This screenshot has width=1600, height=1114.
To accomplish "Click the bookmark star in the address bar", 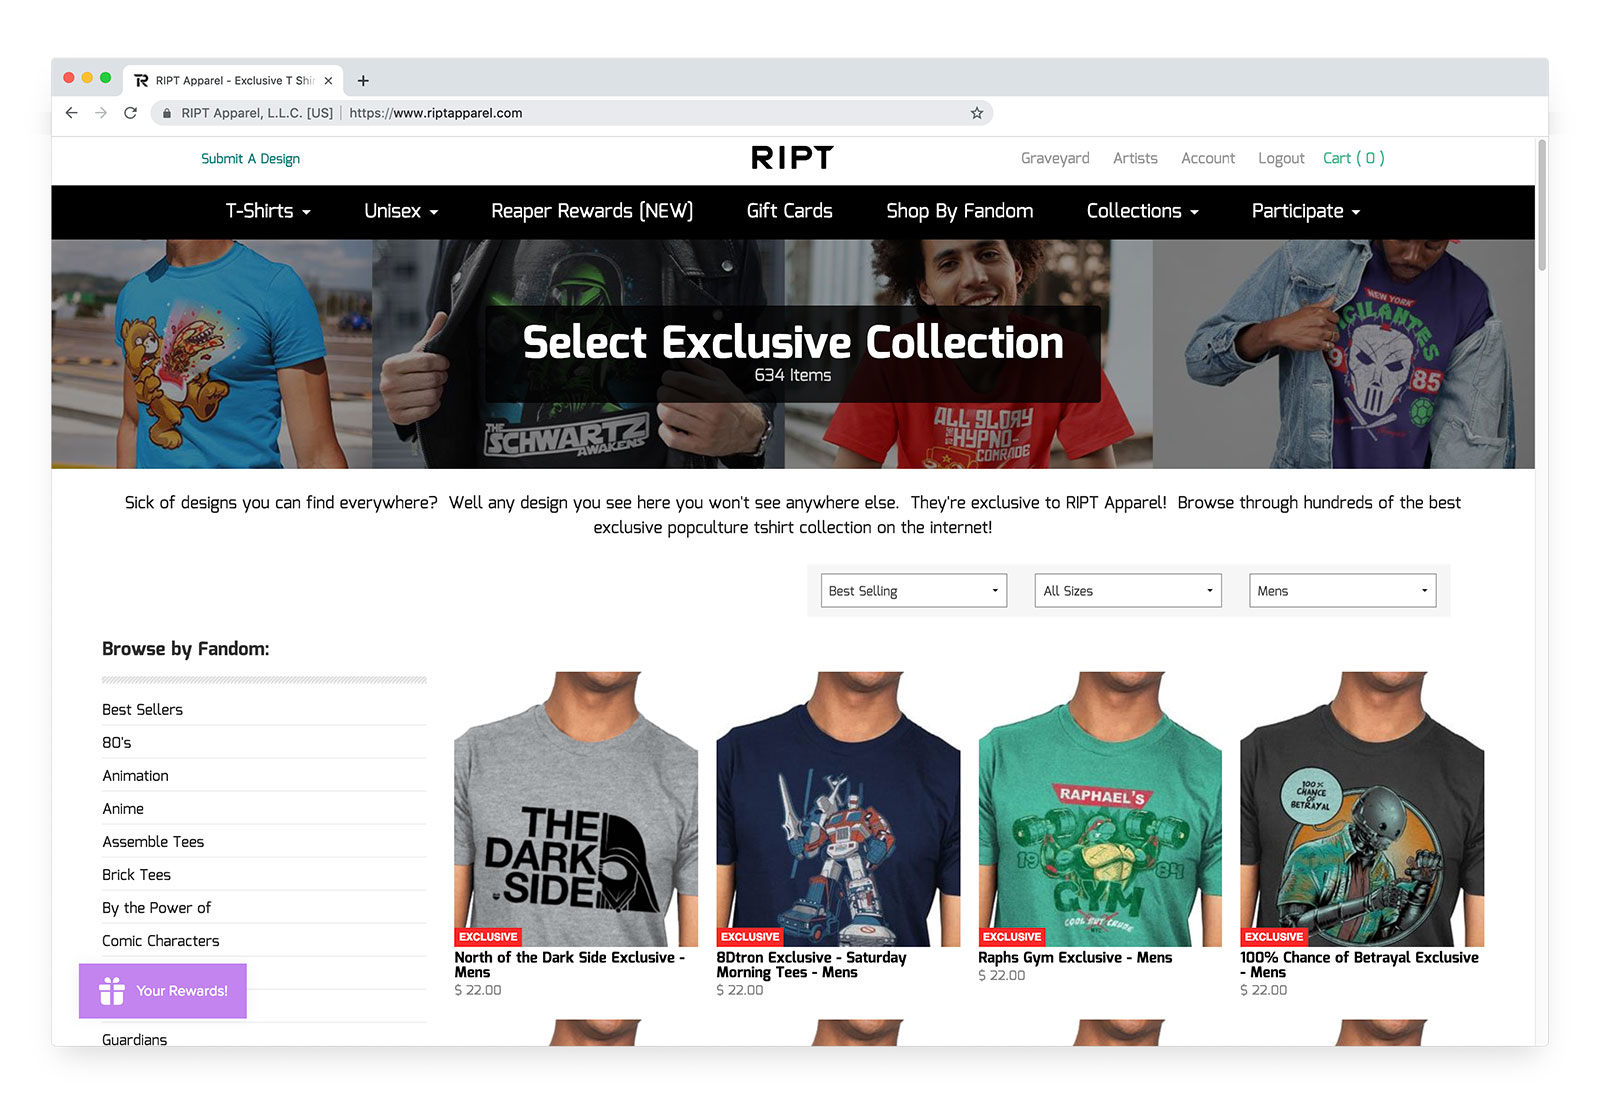I will tap(975, 113).
